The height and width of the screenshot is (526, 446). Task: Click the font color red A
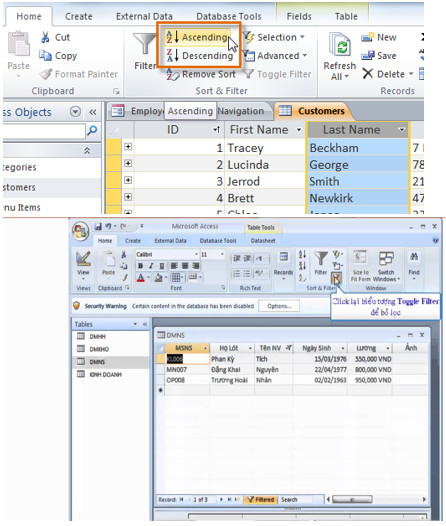[x=141, y=278]
